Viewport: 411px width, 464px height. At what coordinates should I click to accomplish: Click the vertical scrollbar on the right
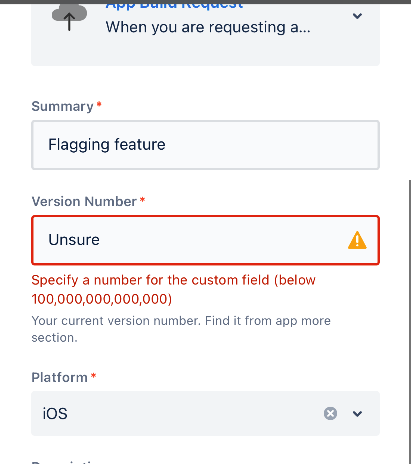pos(409,320)
